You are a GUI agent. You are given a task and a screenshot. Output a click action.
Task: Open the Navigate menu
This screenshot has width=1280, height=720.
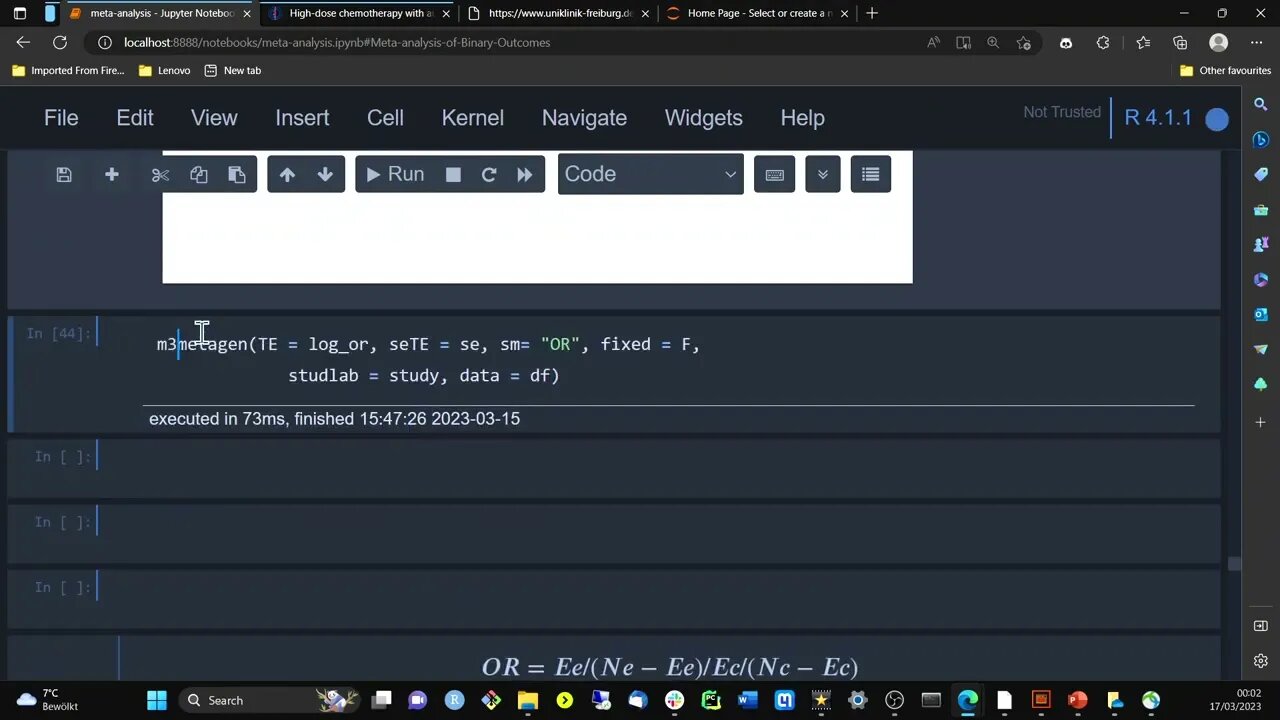(584, 118)
